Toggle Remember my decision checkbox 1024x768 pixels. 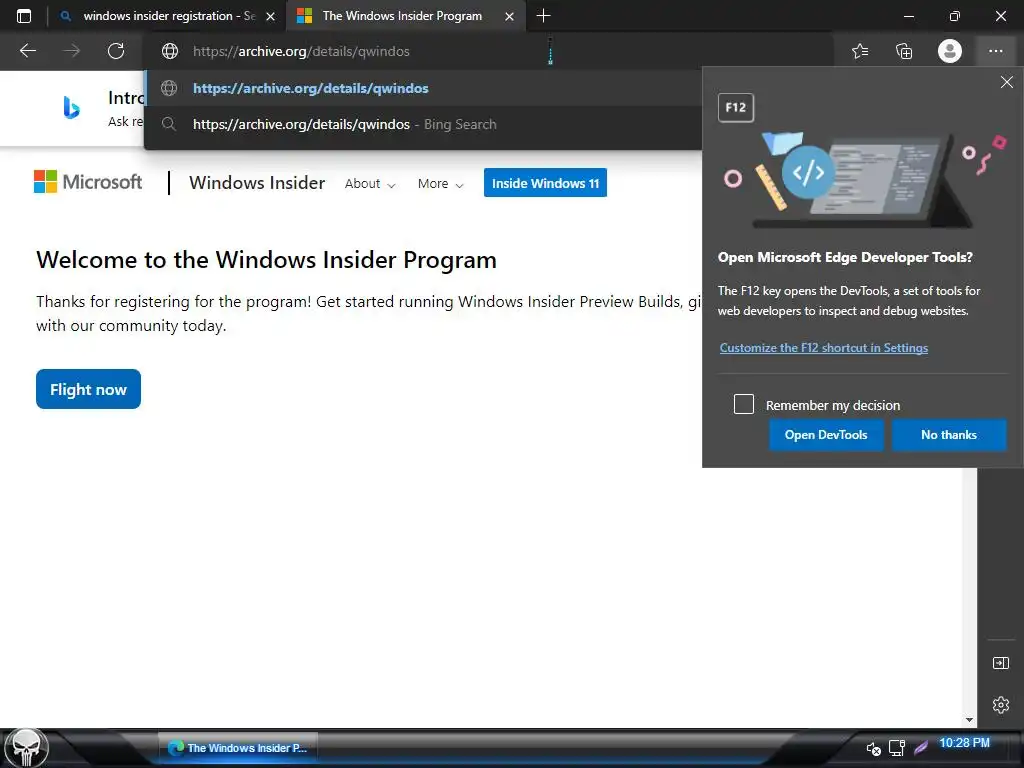pyautogui.click(x=743, y=404)
